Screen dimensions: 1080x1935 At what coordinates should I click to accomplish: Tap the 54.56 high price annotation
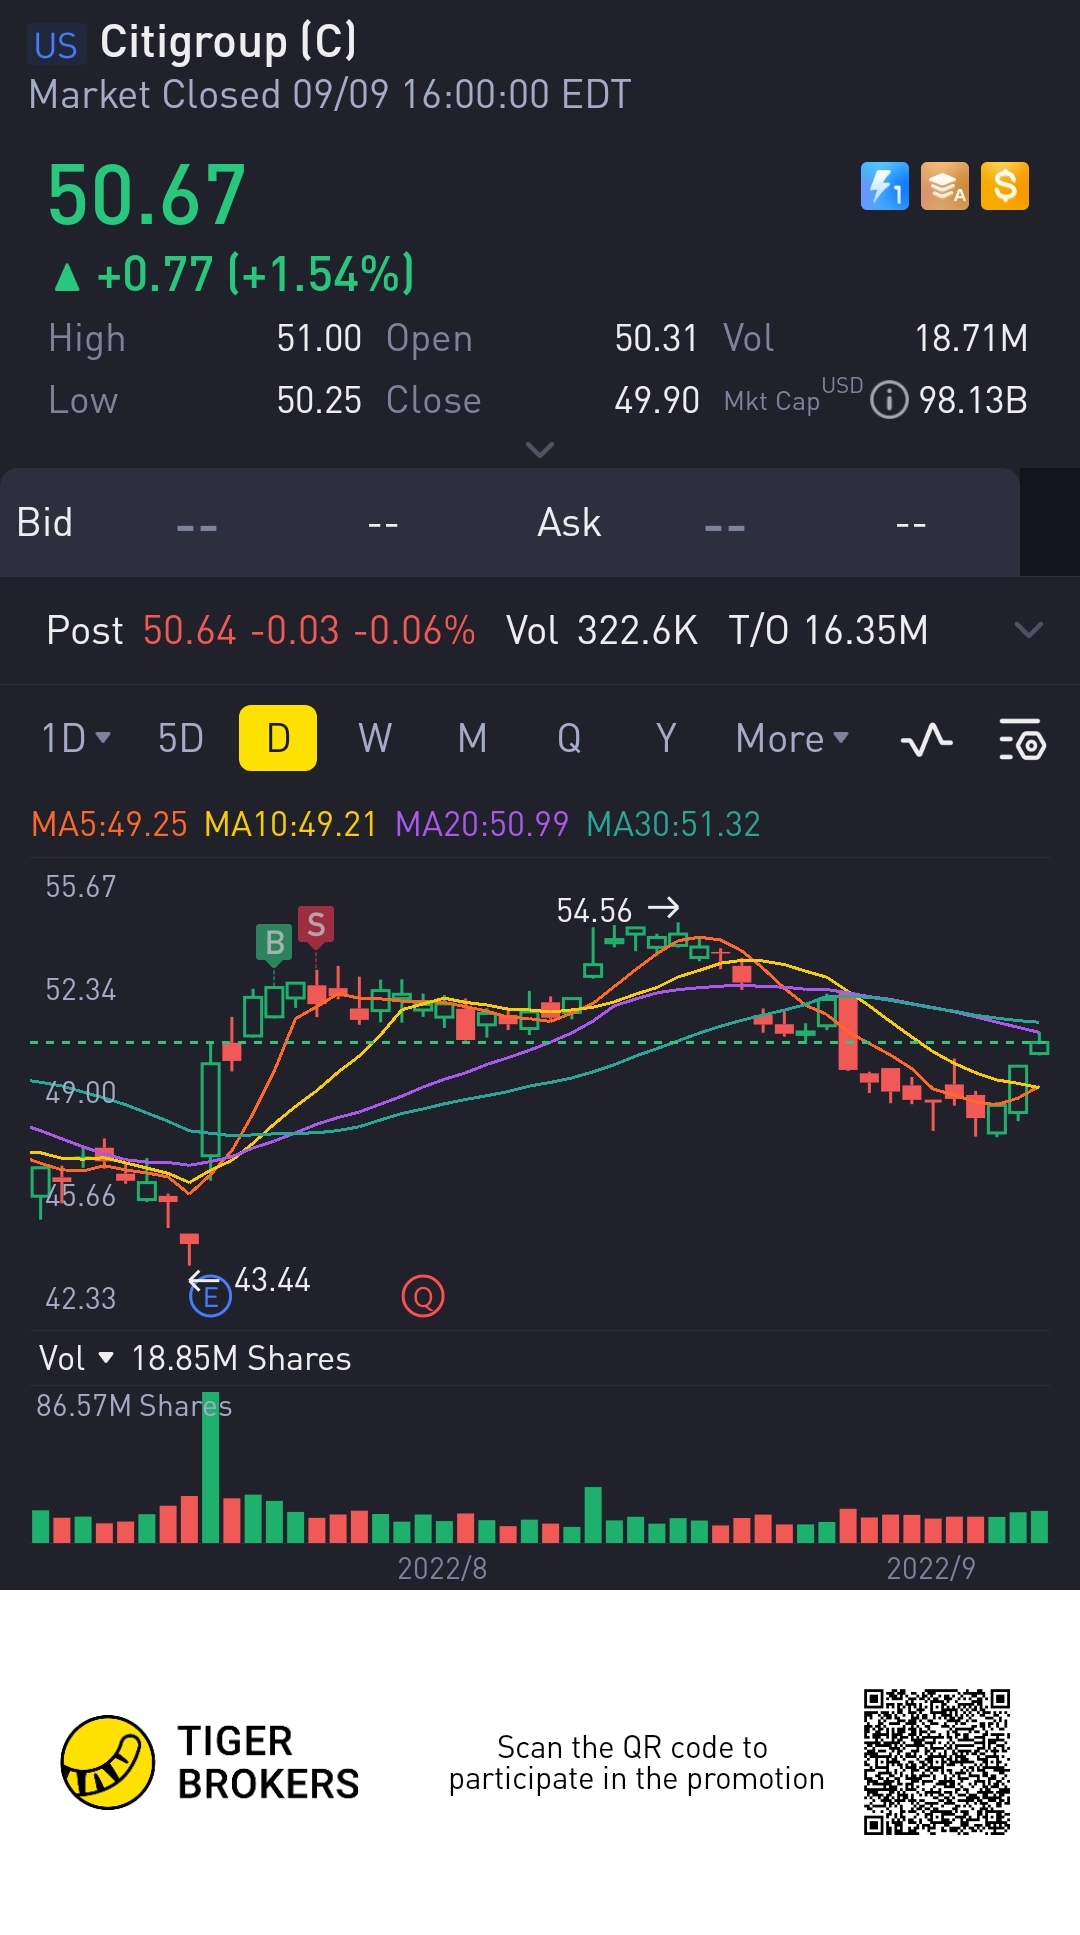point(594,911)
